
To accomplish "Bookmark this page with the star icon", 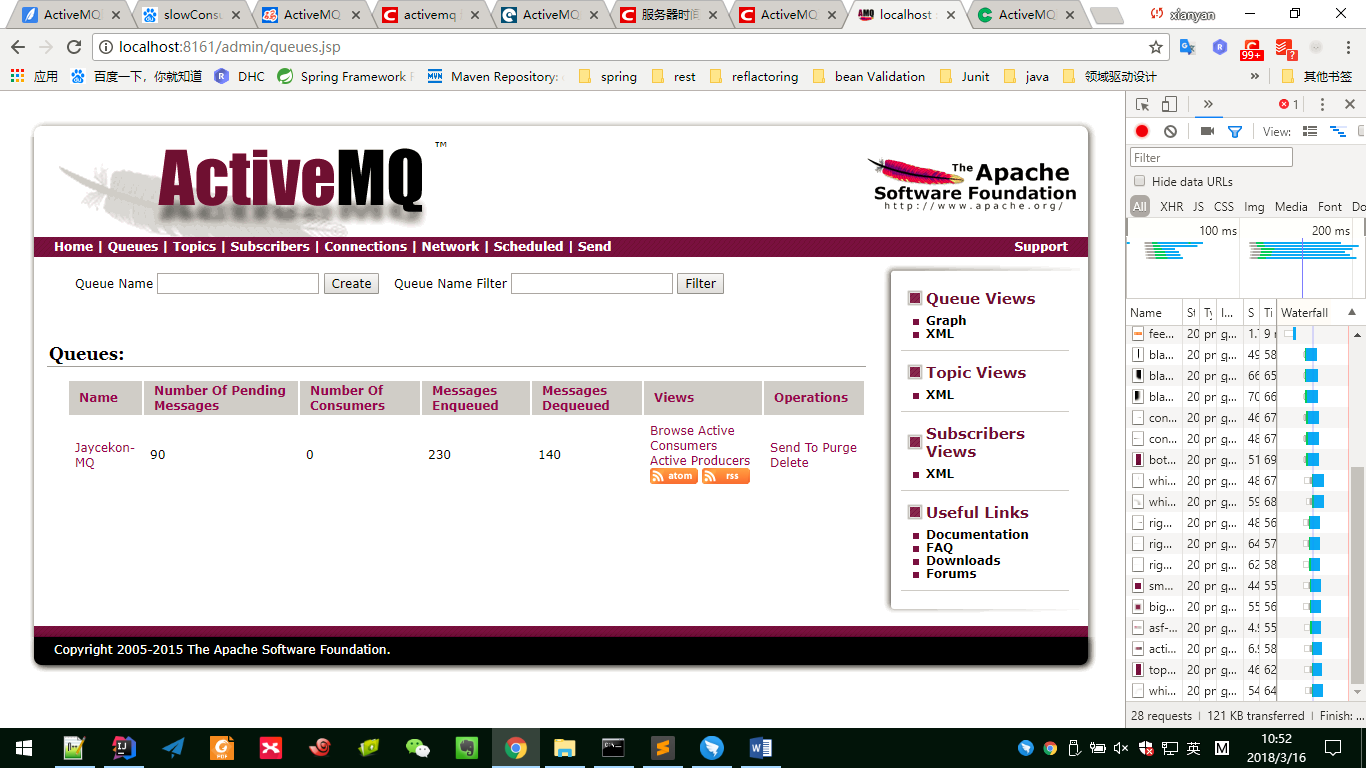I will (x=1156, y=47).
